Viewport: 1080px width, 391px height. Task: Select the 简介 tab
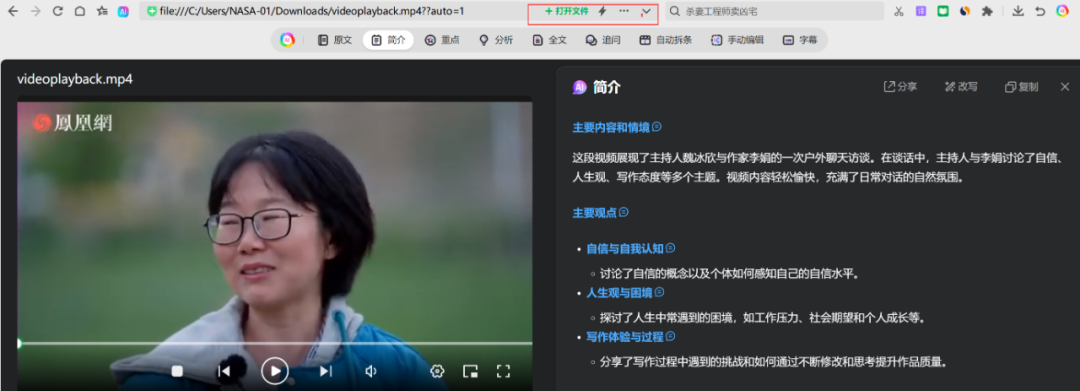pyautogui.click(x=388, y=40)
